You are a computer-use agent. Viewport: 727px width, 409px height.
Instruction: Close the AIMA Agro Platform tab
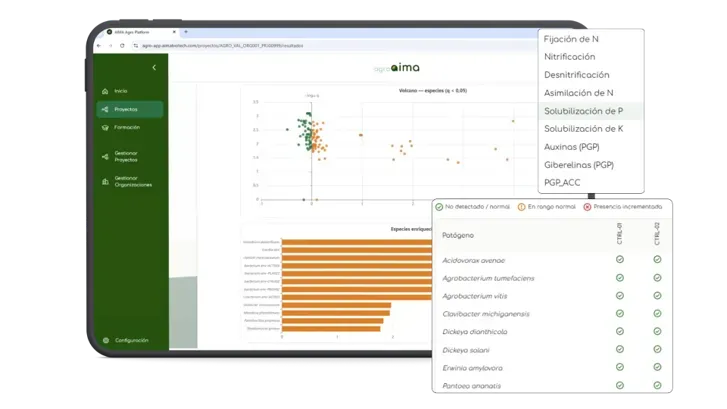tap(174, 32)
